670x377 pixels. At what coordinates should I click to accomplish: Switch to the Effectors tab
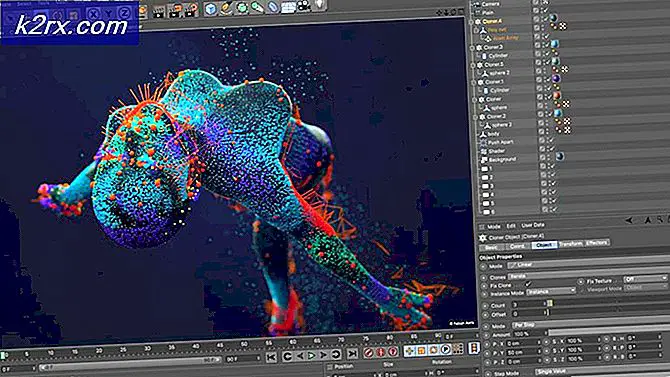[x=597, y=242]
